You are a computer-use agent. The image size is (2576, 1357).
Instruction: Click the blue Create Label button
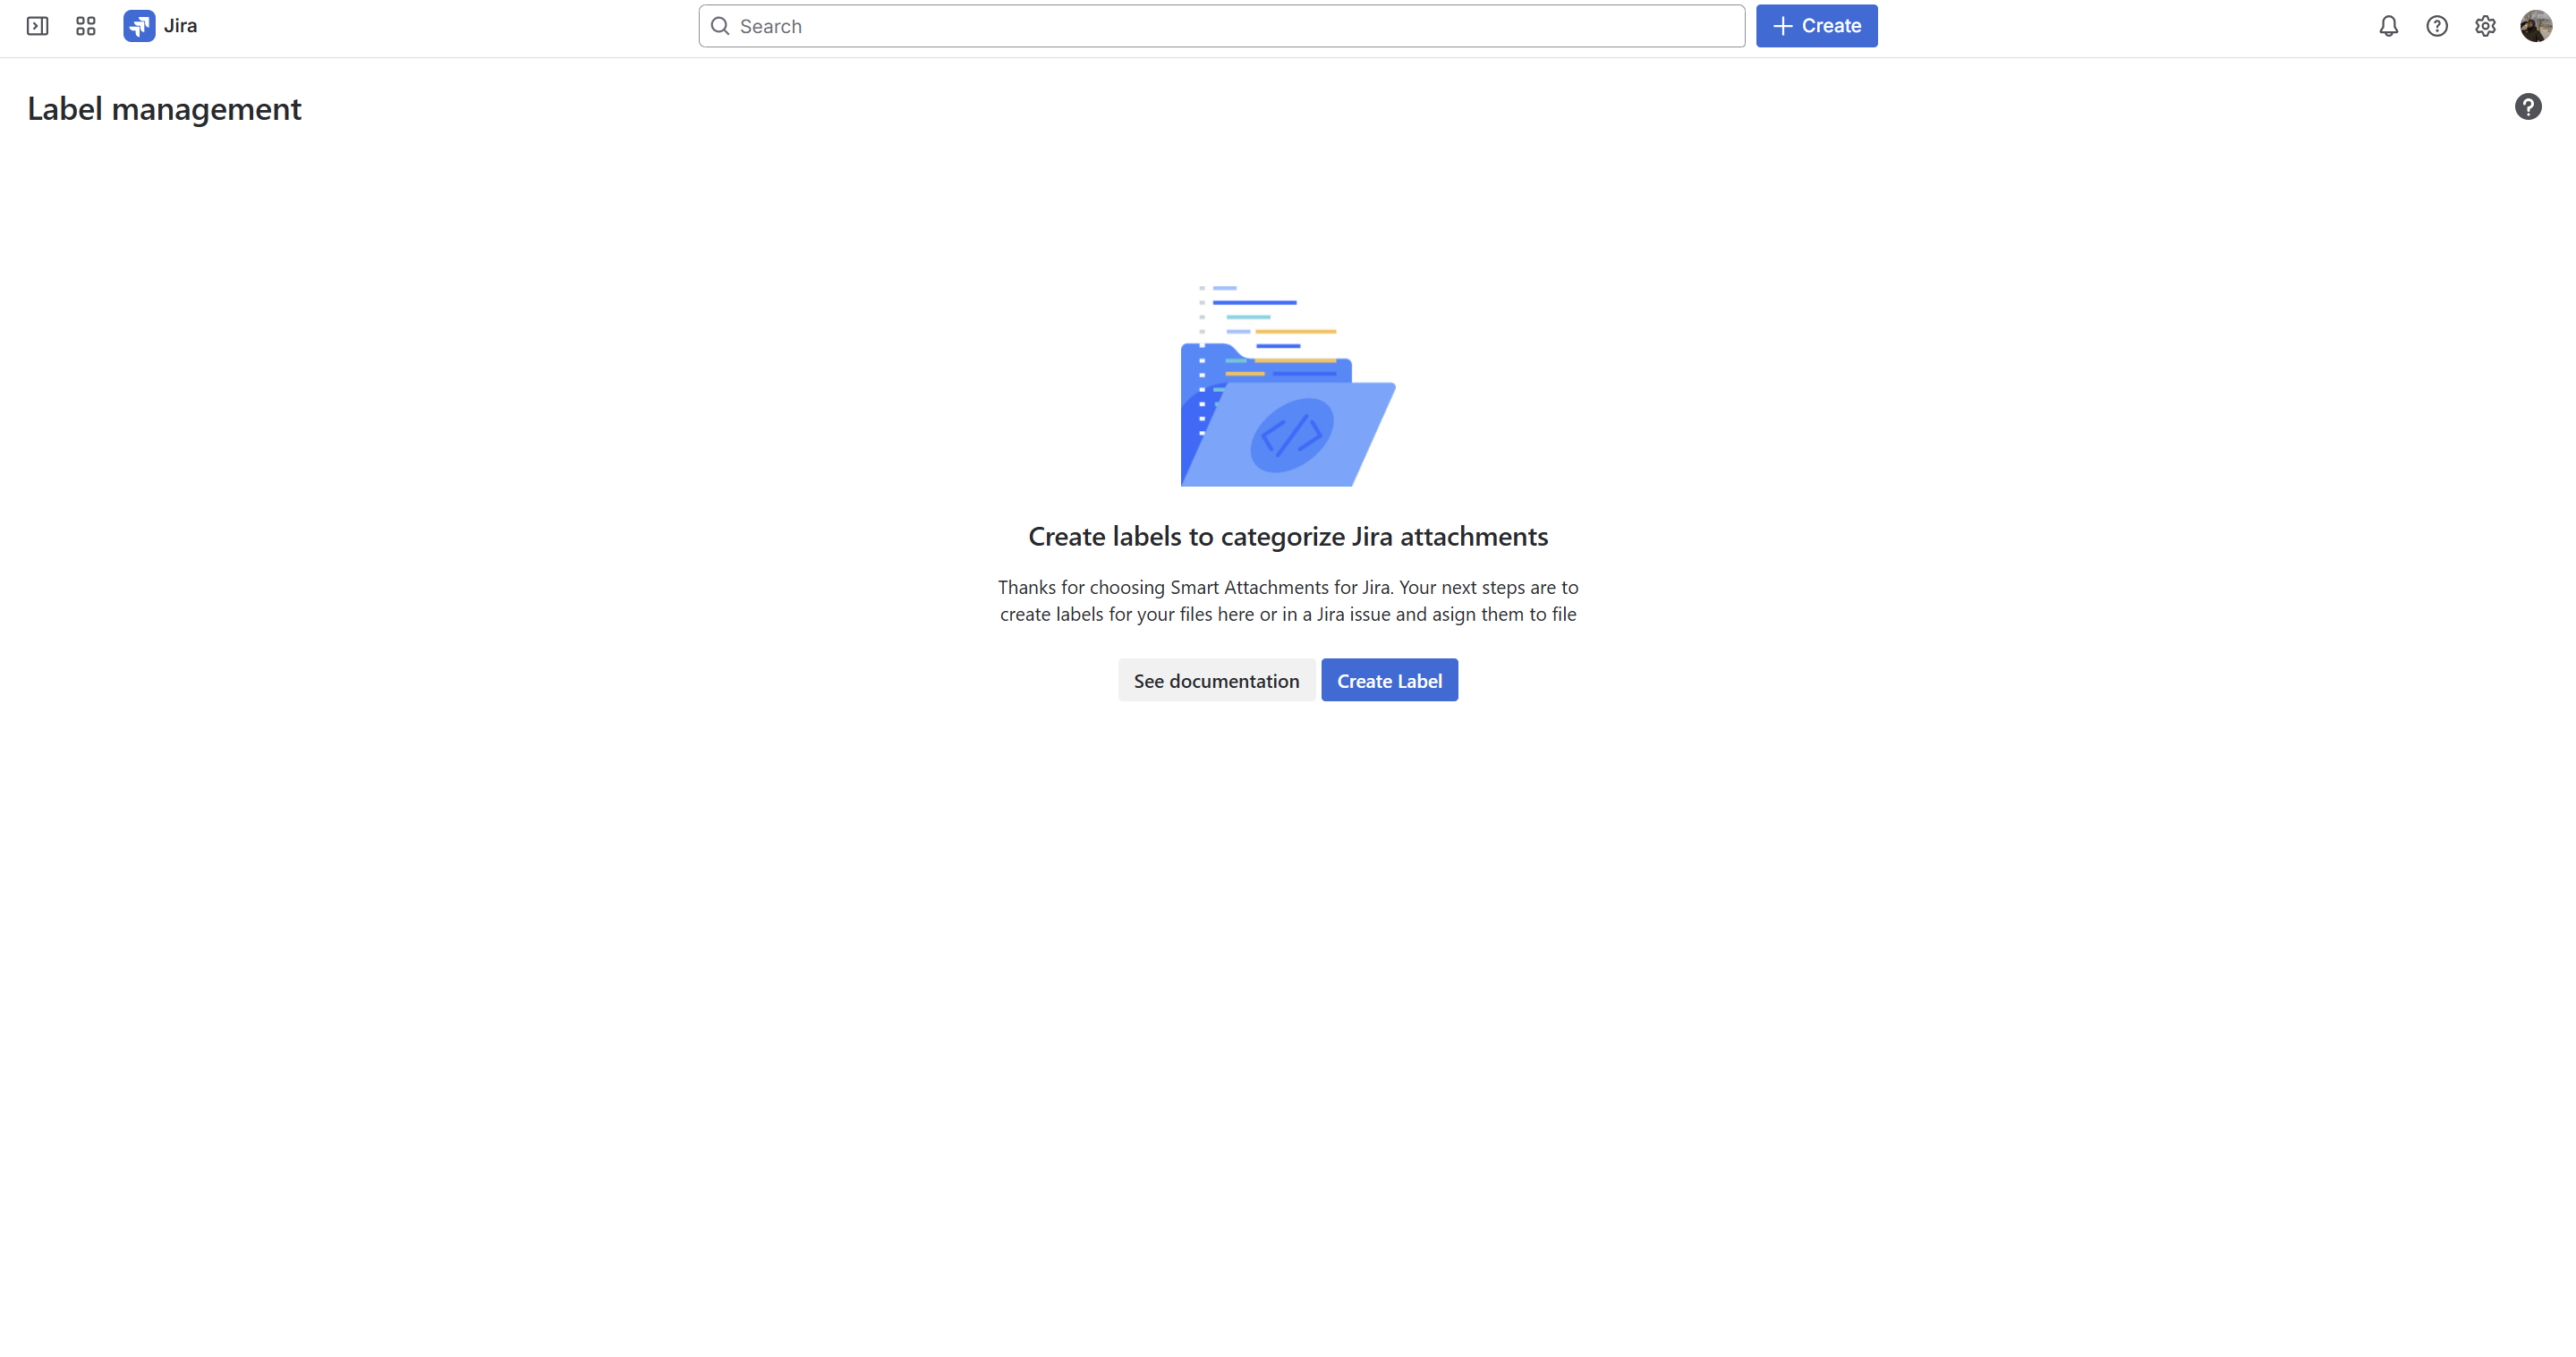coord(1389,680)
